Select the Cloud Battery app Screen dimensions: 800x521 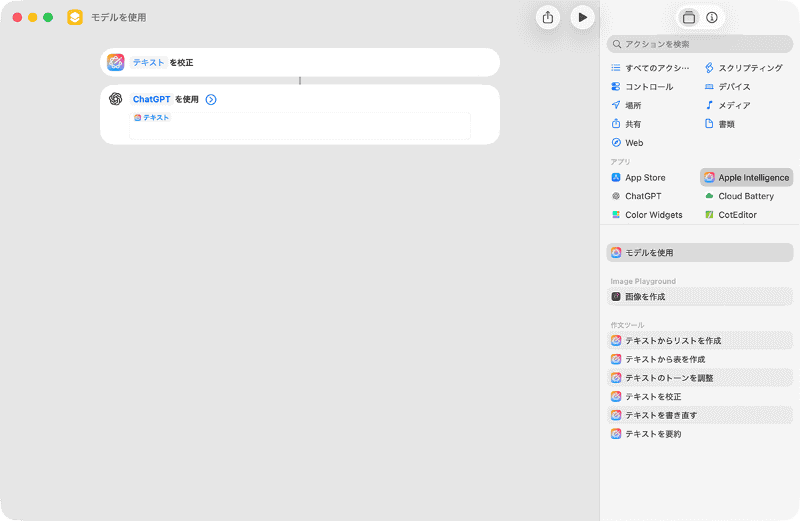(x=745, y=196)
